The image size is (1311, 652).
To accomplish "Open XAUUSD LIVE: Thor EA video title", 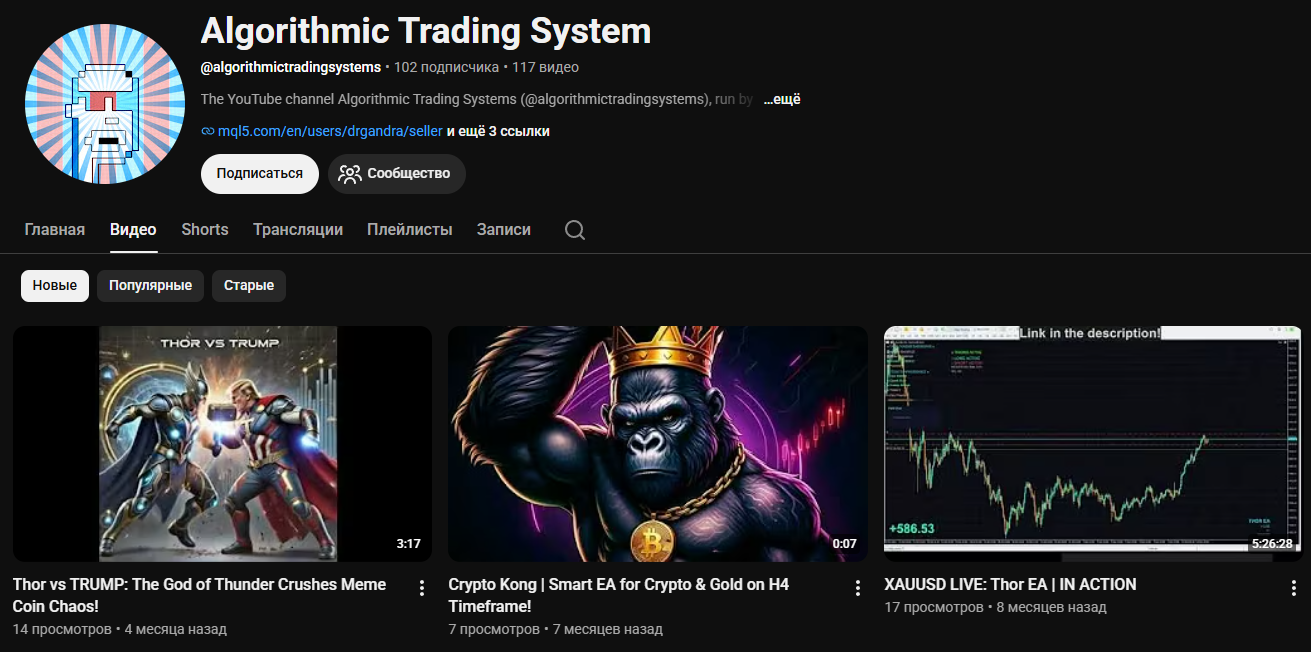I will [1011, 584].
